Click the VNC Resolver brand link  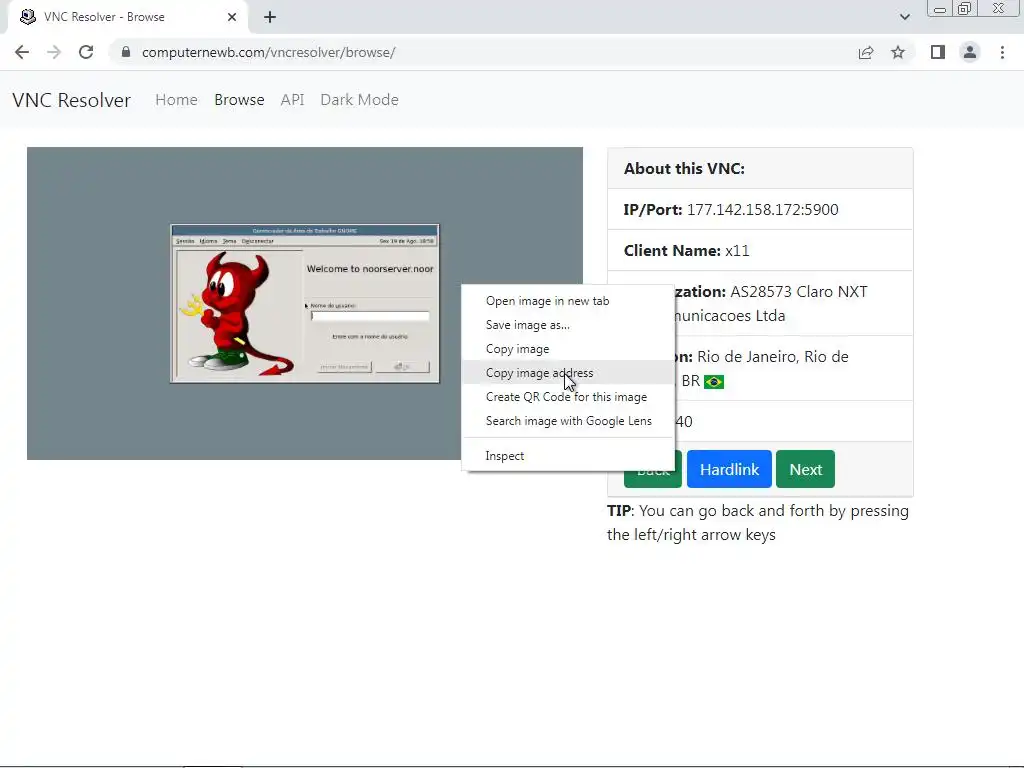[x=71, y=100]
